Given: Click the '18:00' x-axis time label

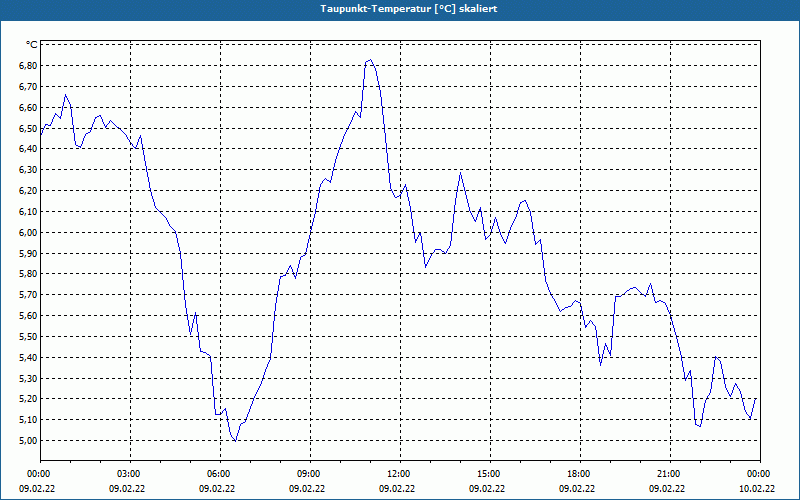Looking at the screenshot, I should point(579,474).
